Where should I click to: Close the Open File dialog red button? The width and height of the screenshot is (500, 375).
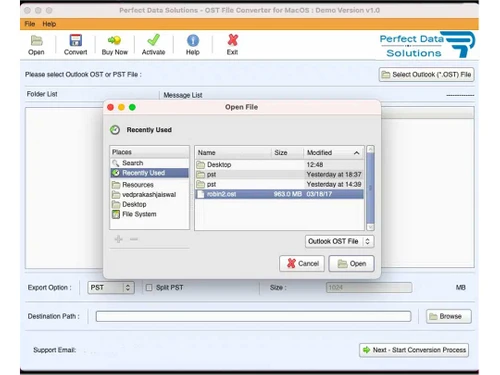pyautogui.click(x=111, y=107)
